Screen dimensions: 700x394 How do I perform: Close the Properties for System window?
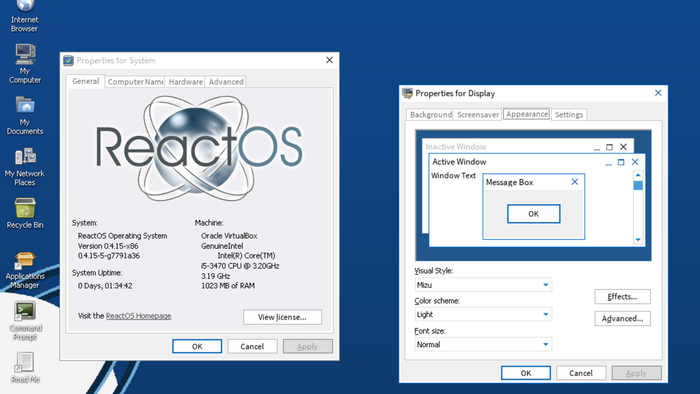tap(329, 60)
